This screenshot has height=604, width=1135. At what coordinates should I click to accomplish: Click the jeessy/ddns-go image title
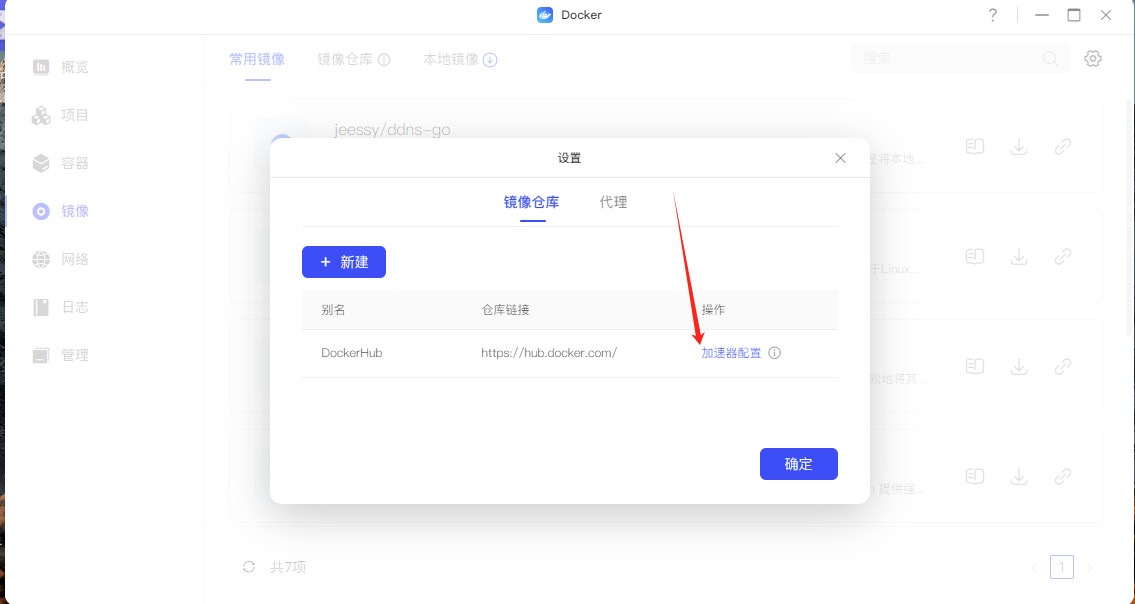click(x=392, y=130)
